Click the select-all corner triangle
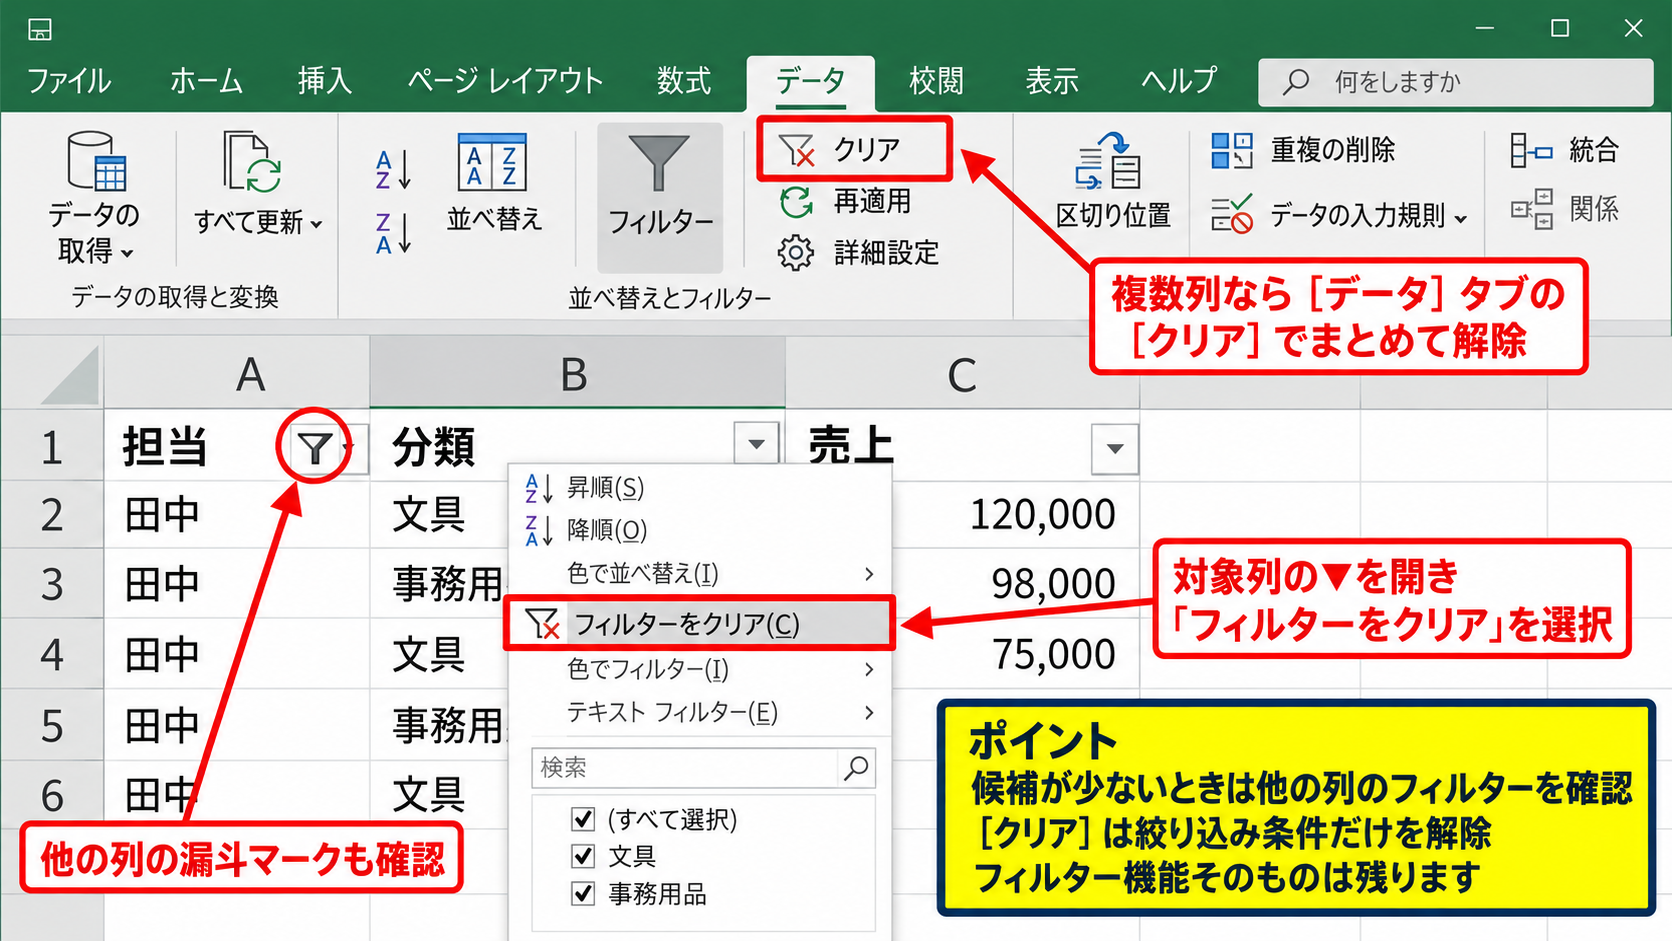Viewport: 1672px width, 941px height. (70, 376)
